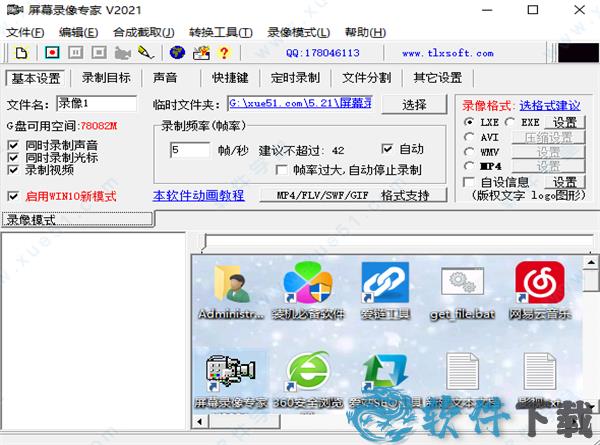Click the registration card toolbar icon
Image resolution: width=600 pixels, height=445 pixels.
(201, 52)
